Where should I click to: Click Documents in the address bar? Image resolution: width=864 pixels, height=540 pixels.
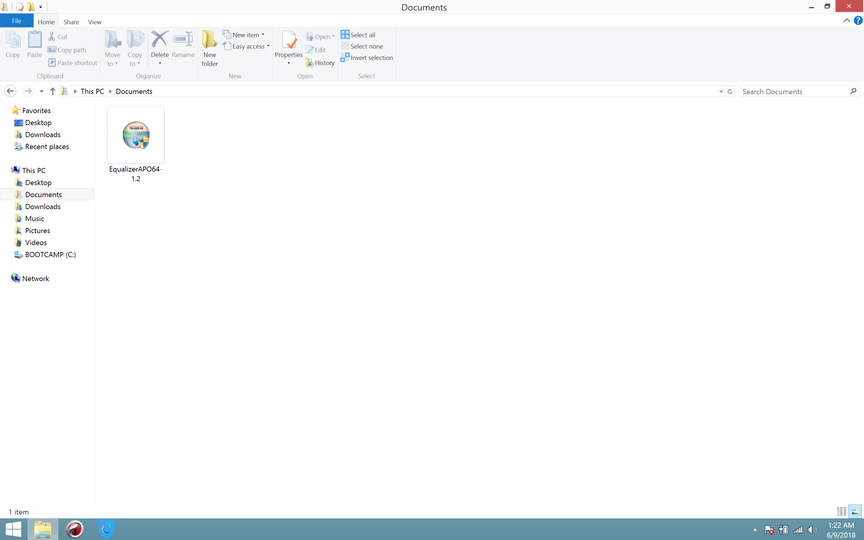tap(134, 91)
